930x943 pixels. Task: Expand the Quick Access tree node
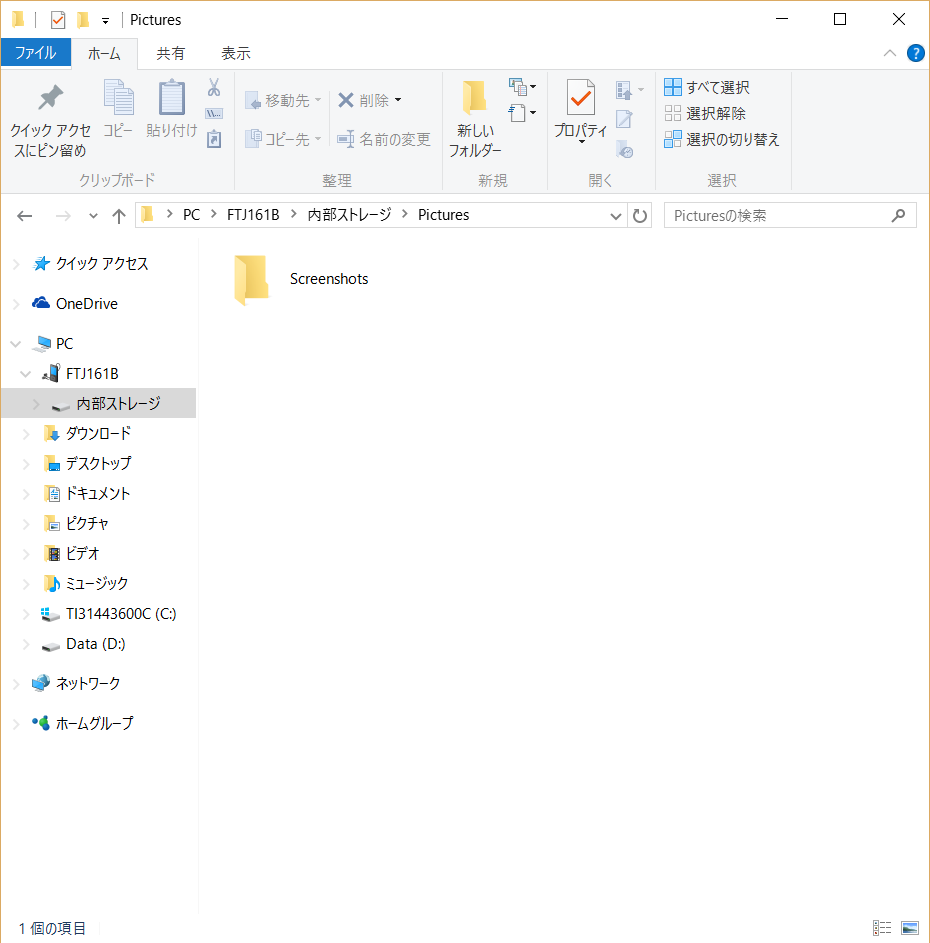coord(15,264)
